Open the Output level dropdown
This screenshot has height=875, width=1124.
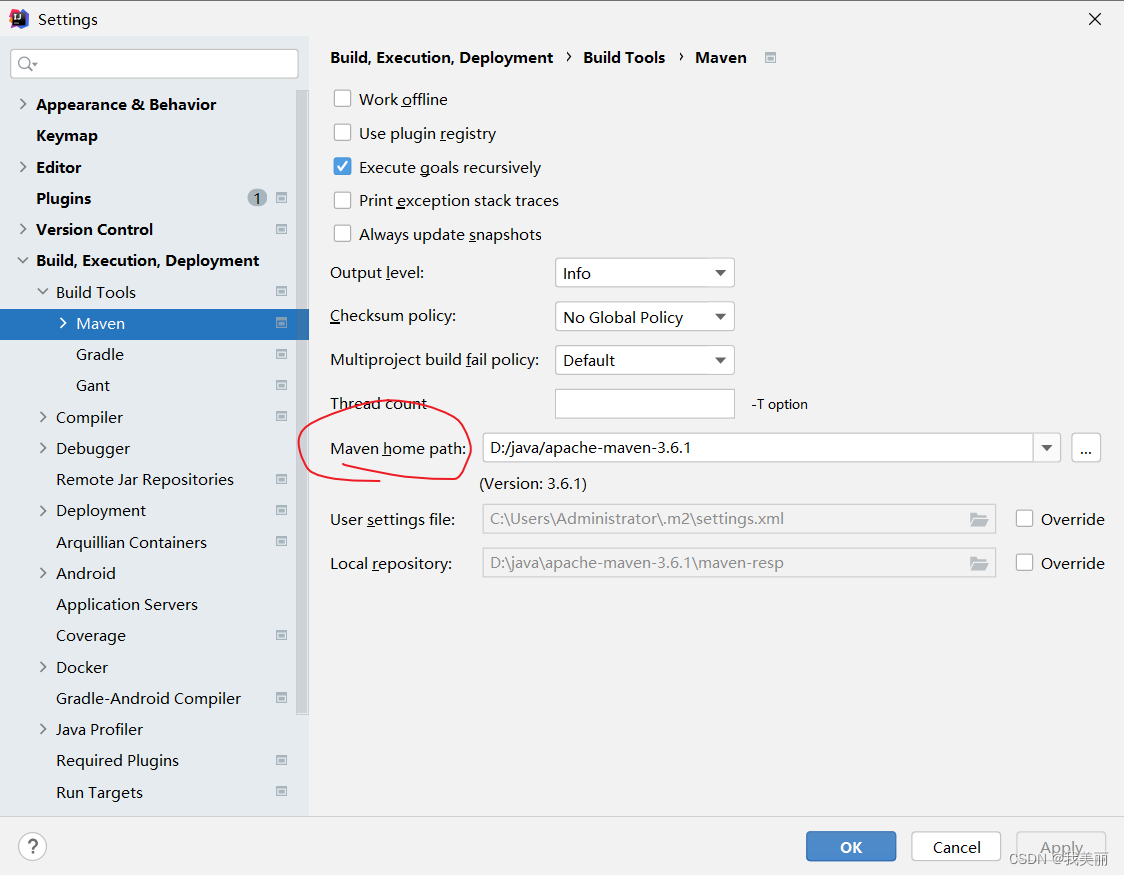pyautogui.click(x=644, y=273)
